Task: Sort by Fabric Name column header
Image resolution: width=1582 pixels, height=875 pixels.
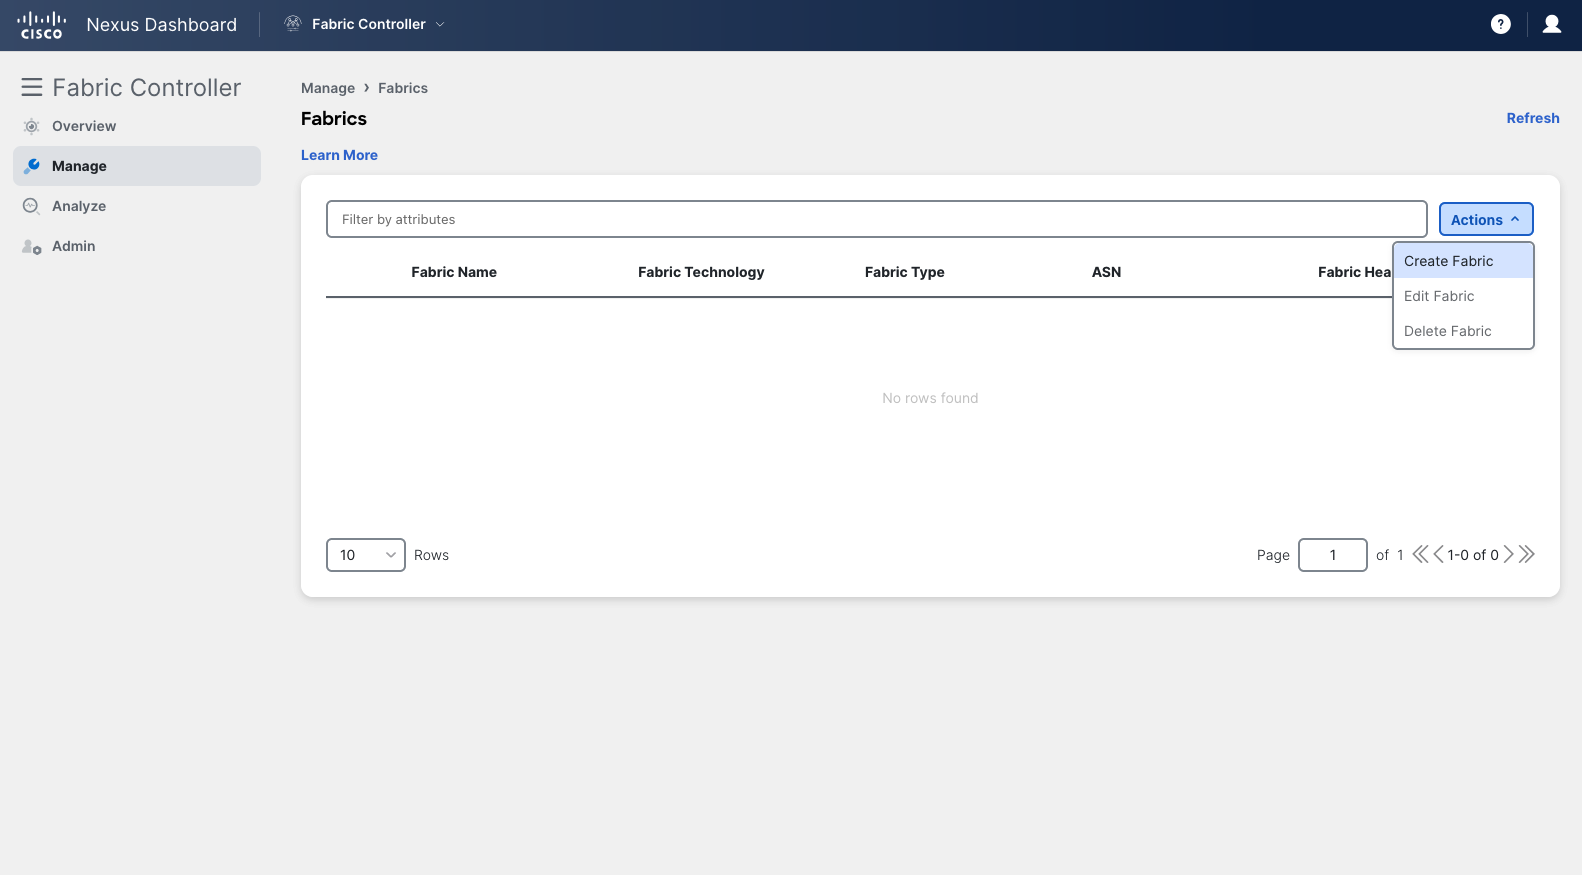Action: 454,272
